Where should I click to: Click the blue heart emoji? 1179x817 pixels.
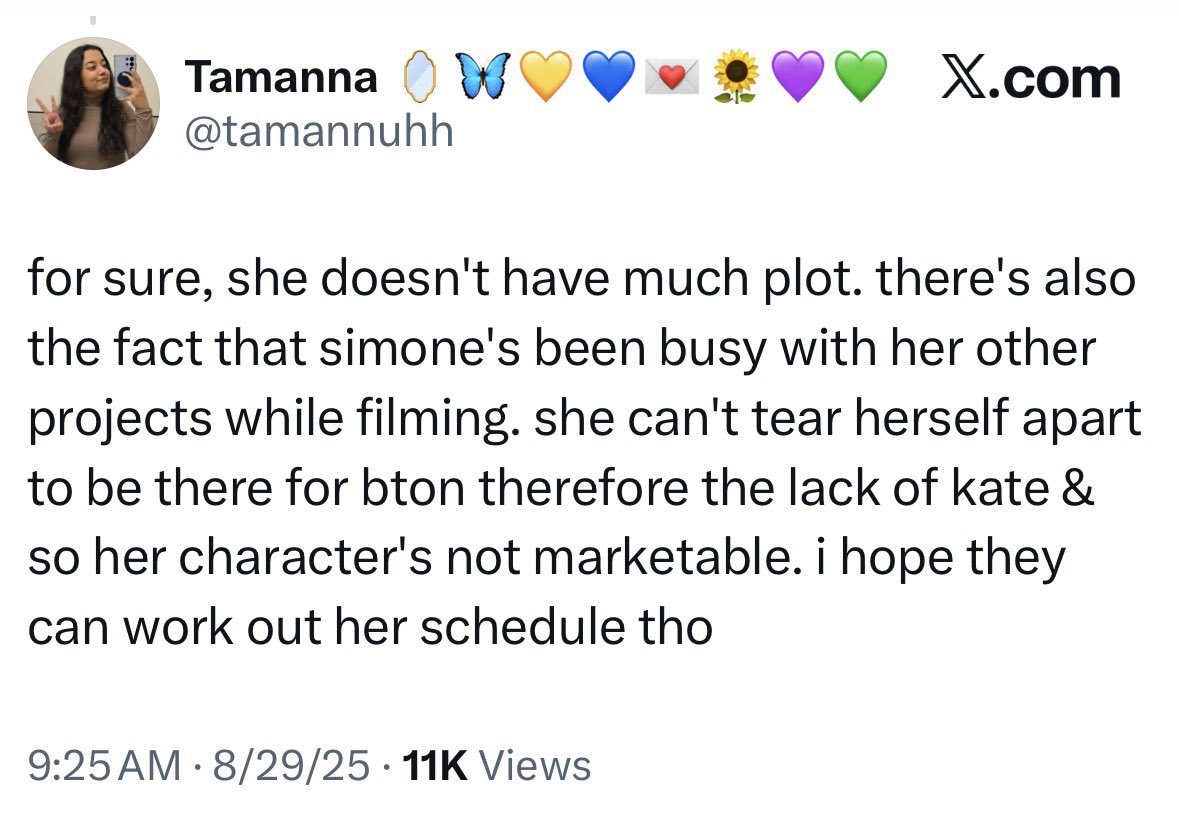point(607,79)
